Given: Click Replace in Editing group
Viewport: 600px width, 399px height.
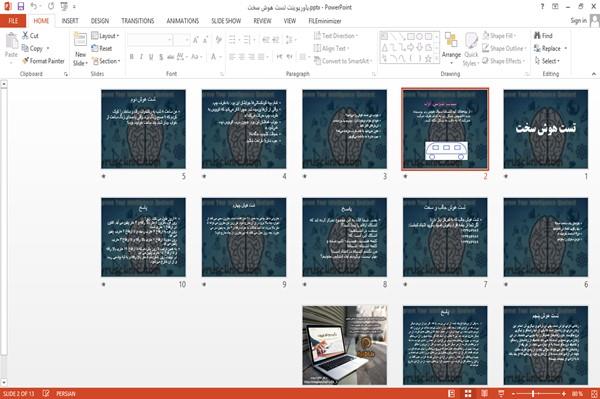Looking at the screenshot, I should click(550, 48).
